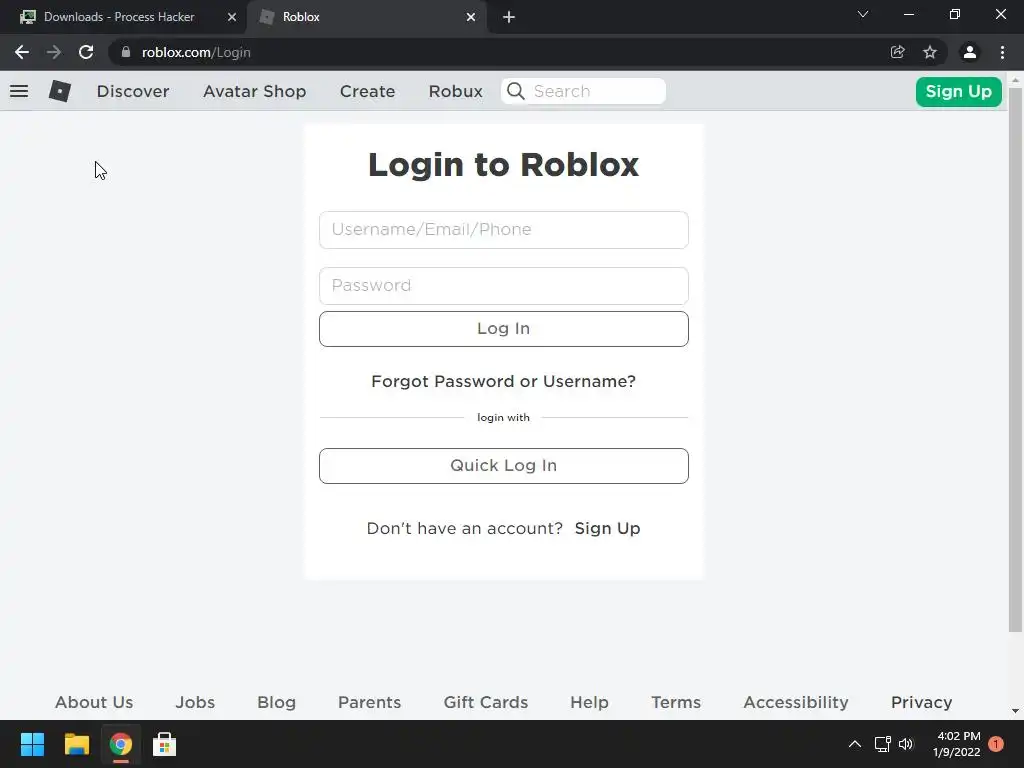
Task: Open the tab search dropdown arrow
Action: click(863, 14)
